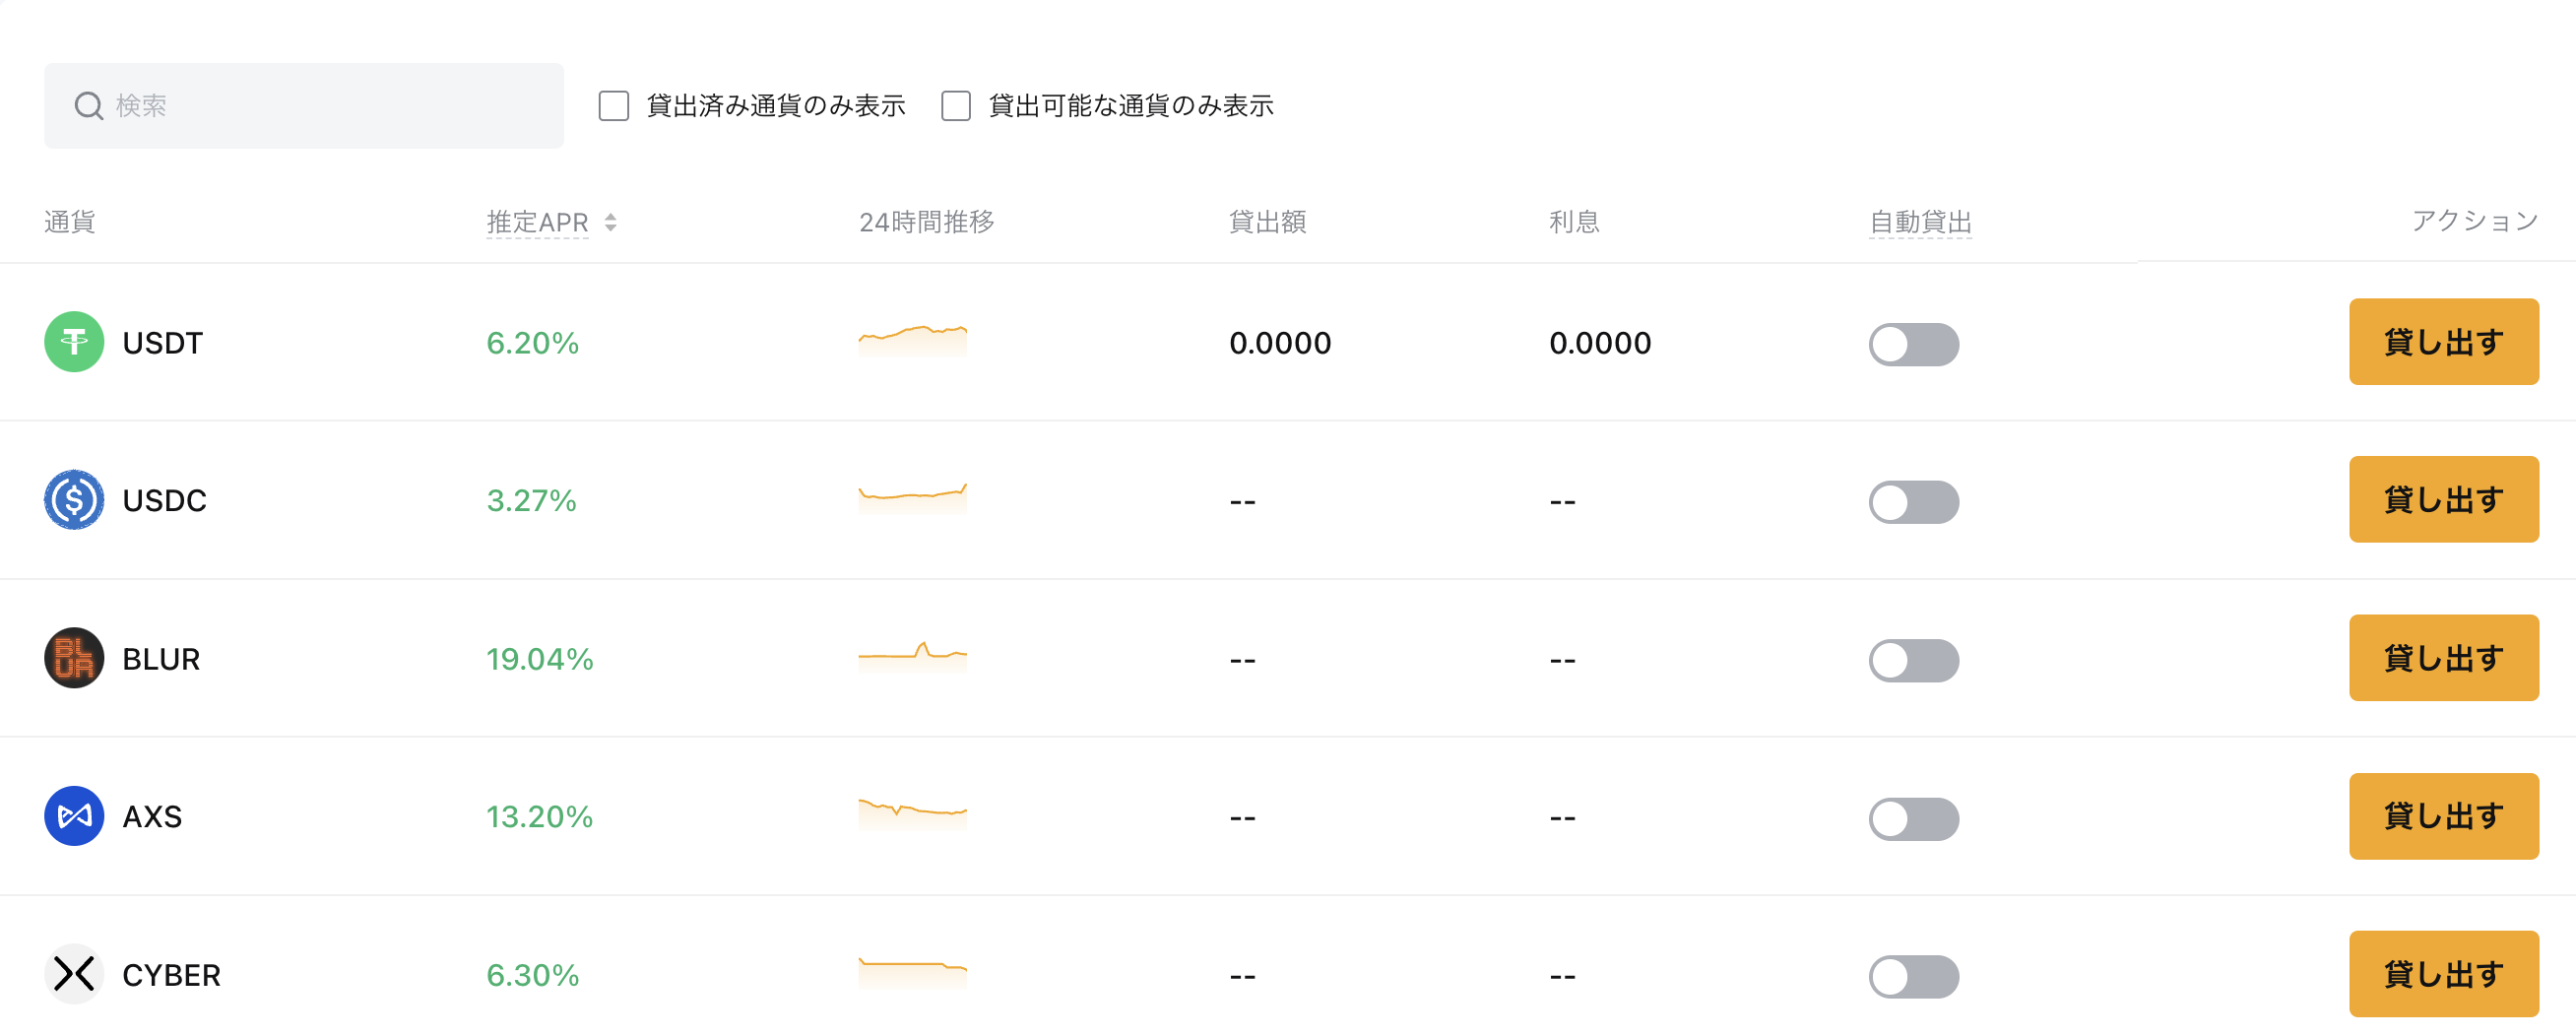Click the 3.27% APR value

tap(532, 501)
